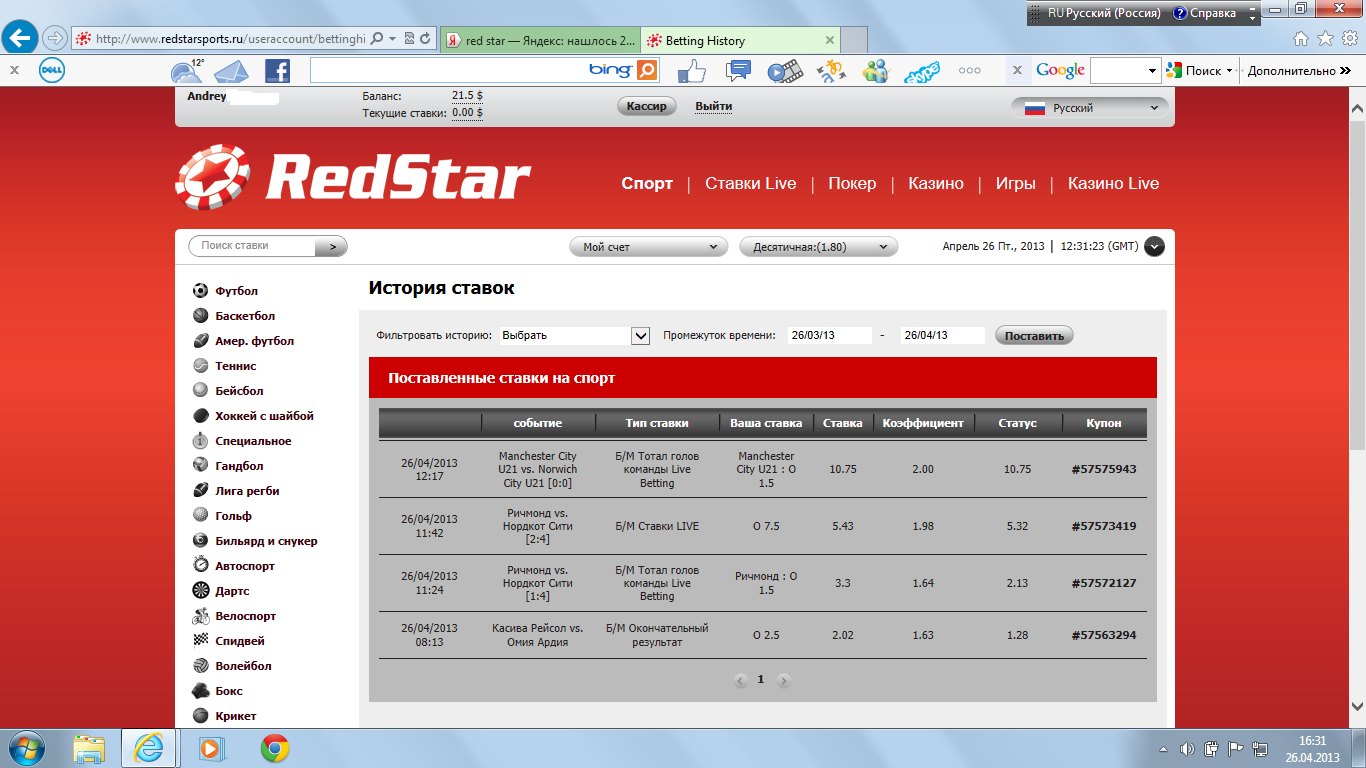The height and width of the screenshot is (768, 1366).
Task: Open the Русский language selector
Action: (x=1089, y=108)
